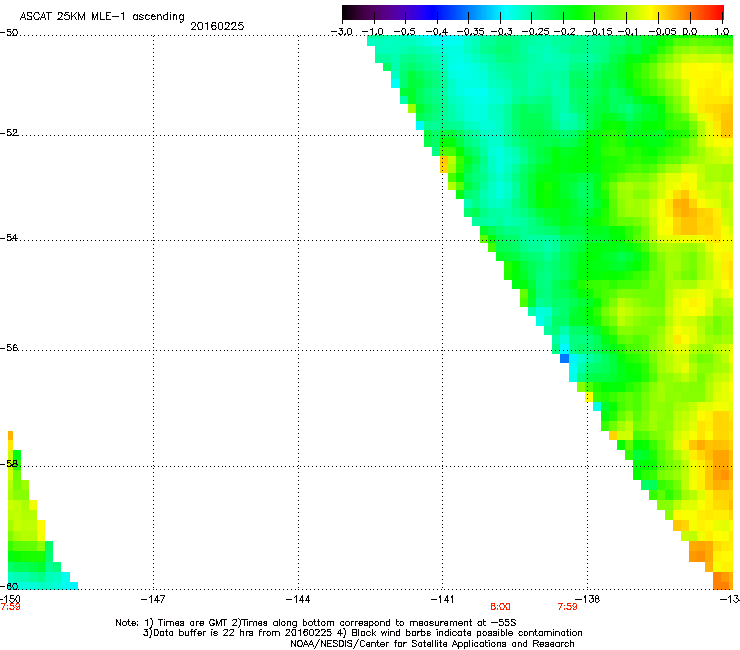The image size is (740, 650).
Task: Click the "-0.1" color scale label
Action: coord(628,32)
